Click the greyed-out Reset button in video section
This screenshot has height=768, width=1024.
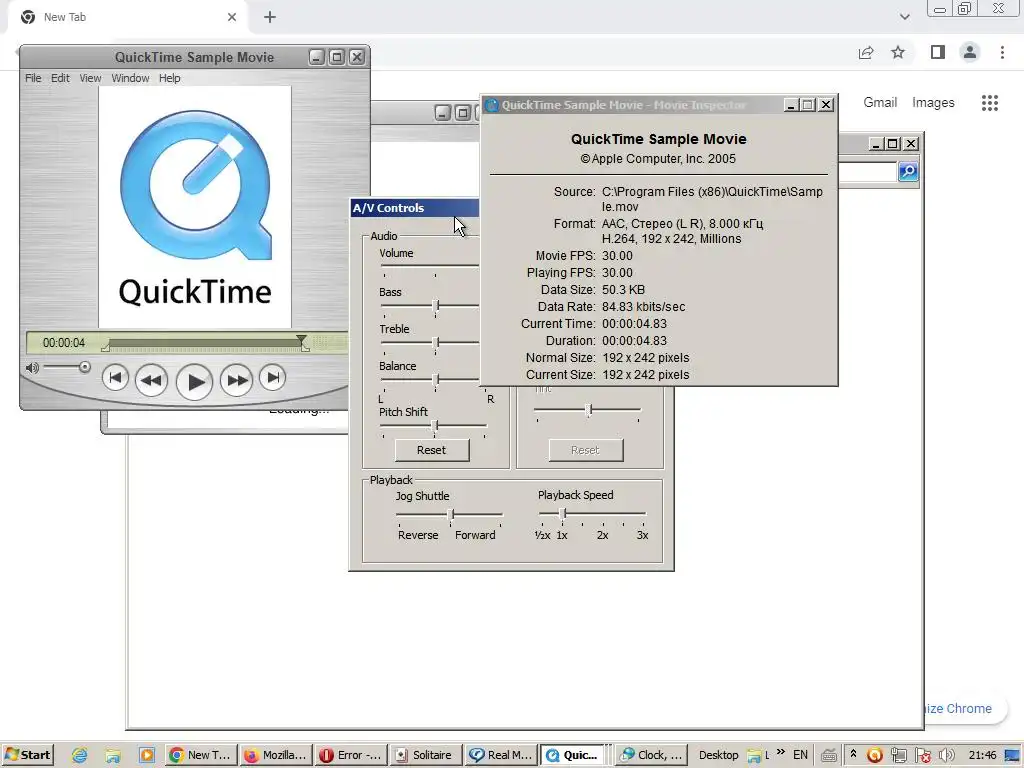[586, 450]
